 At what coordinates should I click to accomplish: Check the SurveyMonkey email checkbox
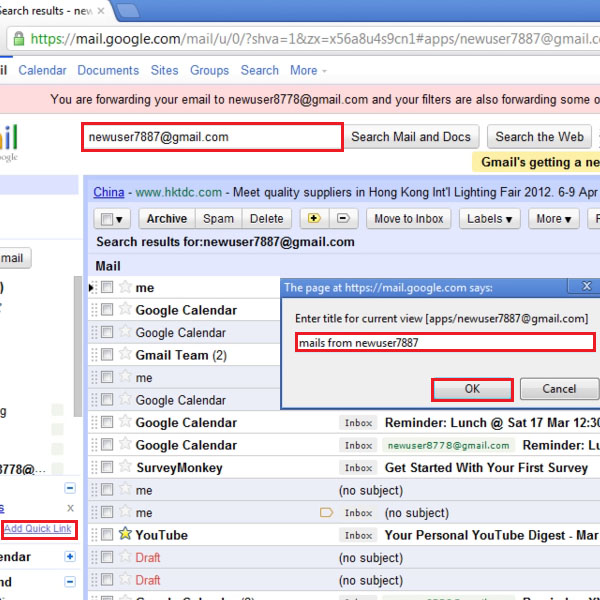pos(107,467)
